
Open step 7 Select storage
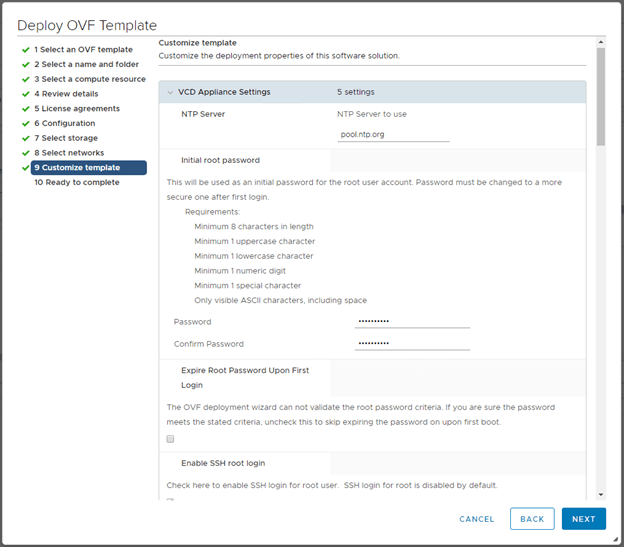[66, 138]
